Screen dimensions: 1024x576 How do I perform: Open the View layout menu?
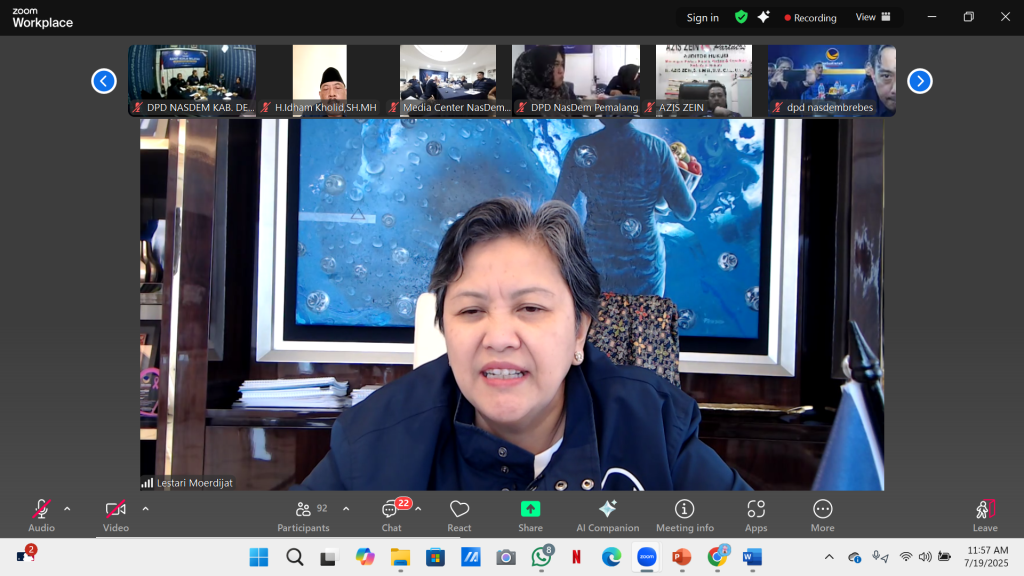coord(872,17)
